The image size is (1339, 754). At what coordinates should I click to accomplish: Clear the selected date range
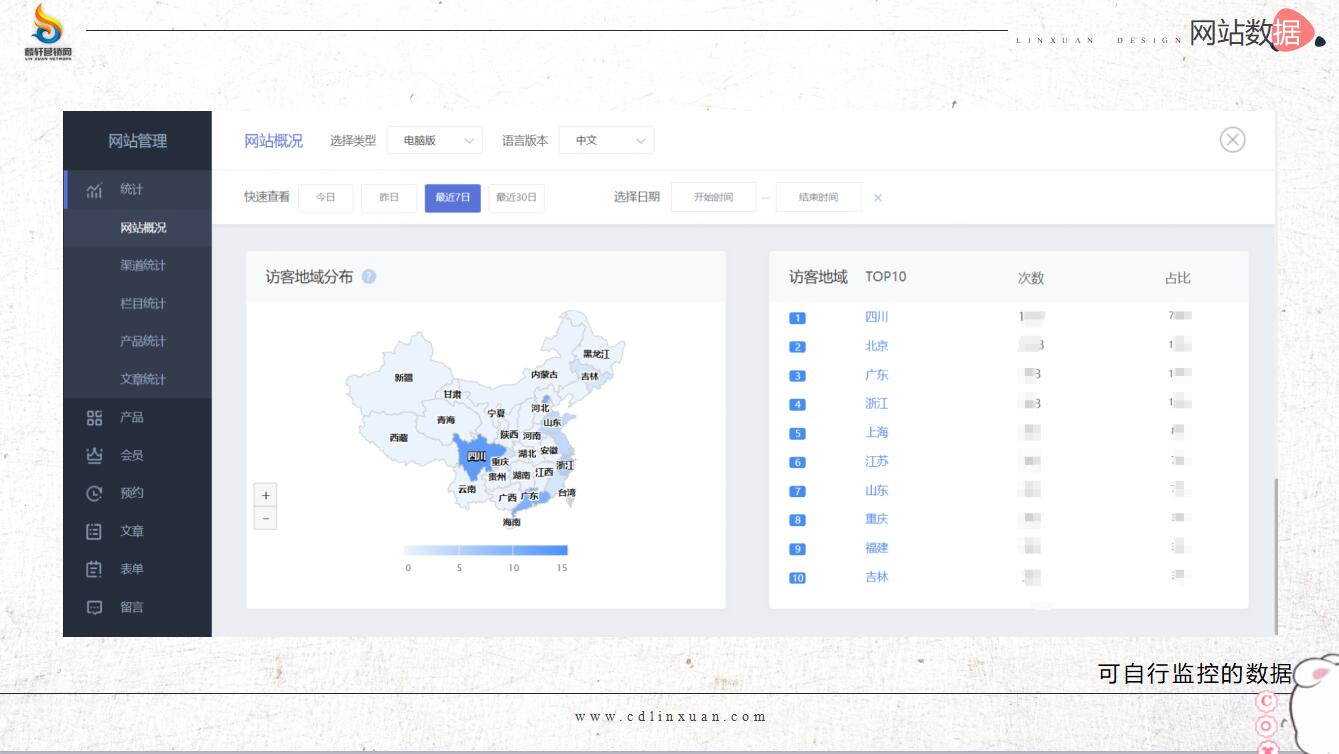[x=878, y=198]
